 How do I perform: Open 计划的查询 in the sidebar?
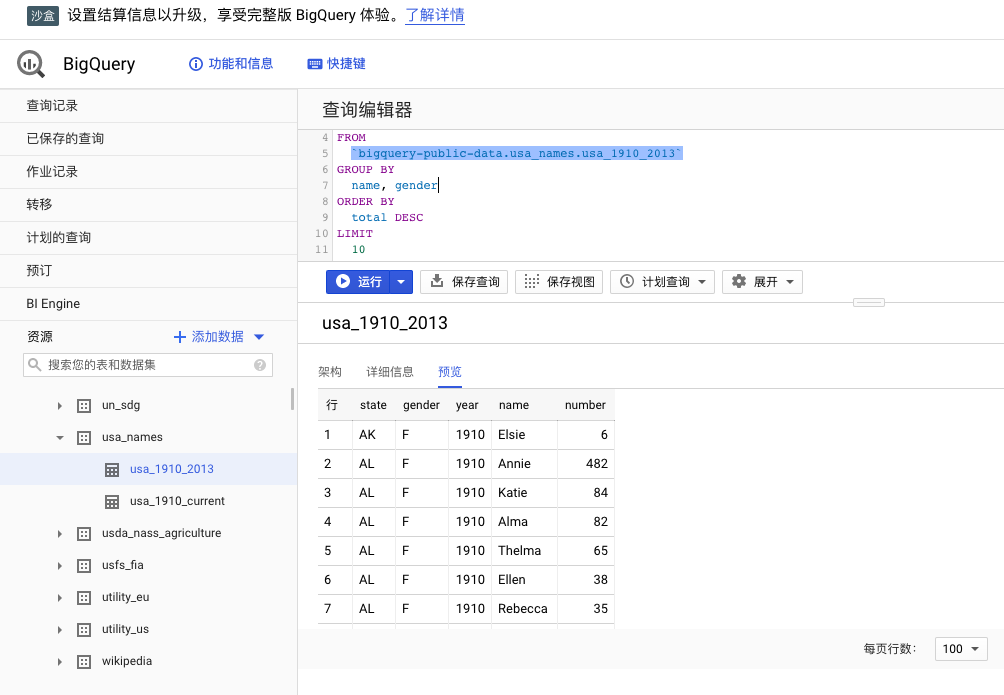tap(149, 238)
